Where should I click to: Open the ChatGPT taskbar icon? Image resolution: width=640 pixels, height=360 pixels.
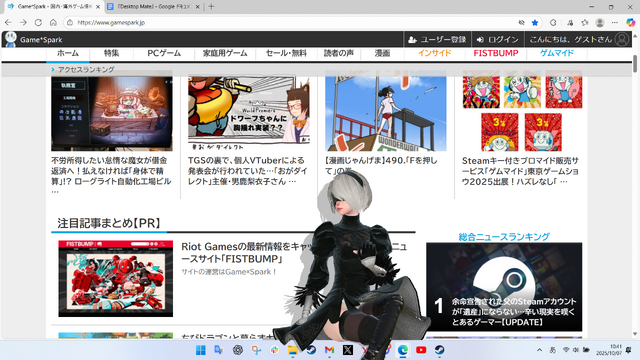238,350
